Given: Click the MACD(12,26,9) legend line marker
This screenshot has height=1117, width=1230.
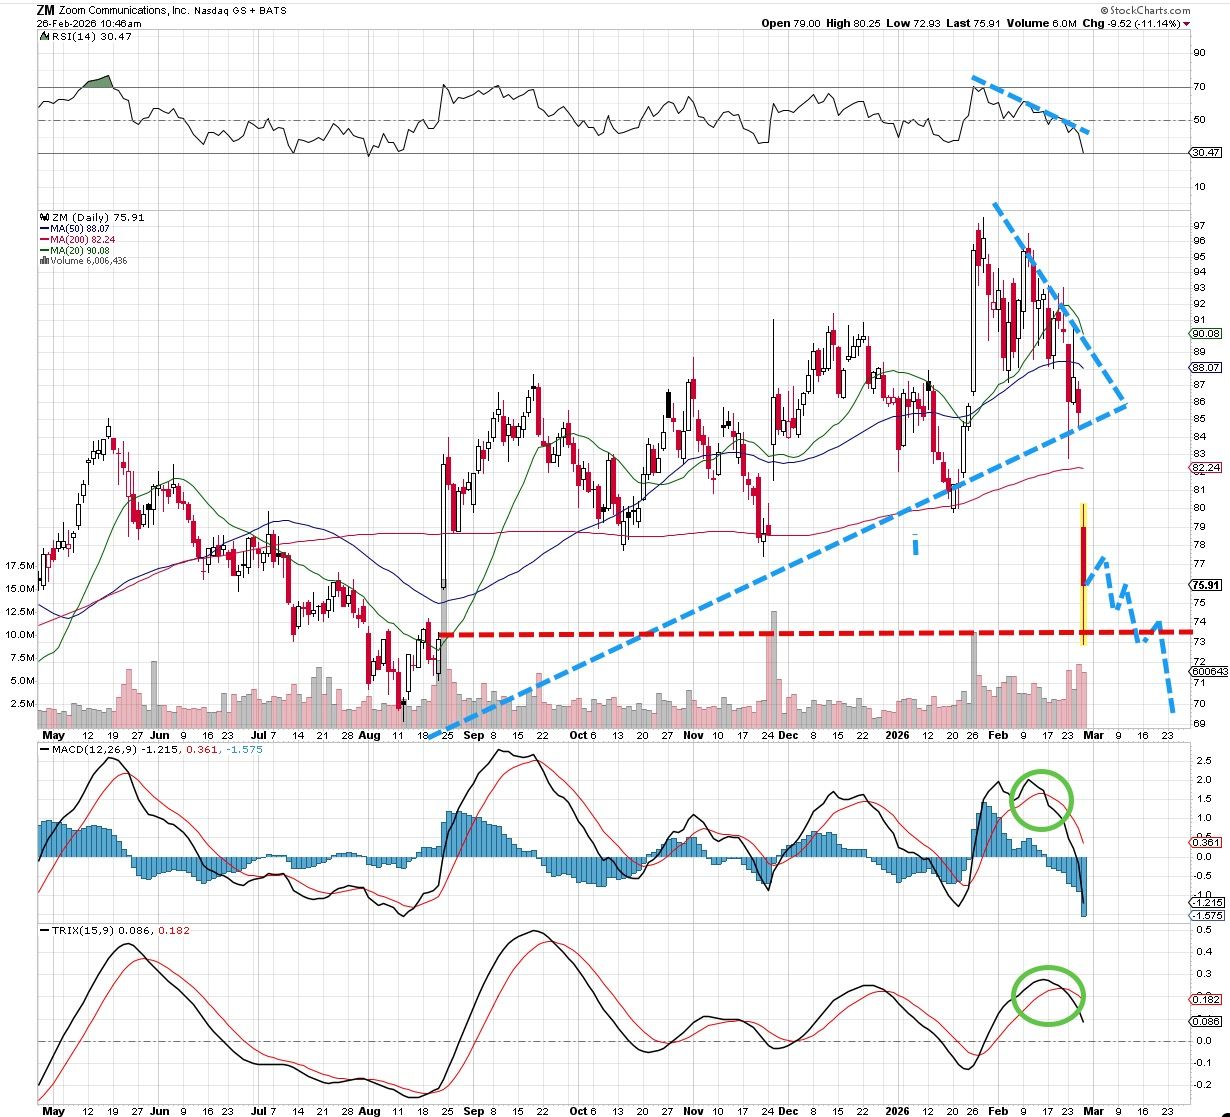Looking at the screenshot, I should coord(43,749).
